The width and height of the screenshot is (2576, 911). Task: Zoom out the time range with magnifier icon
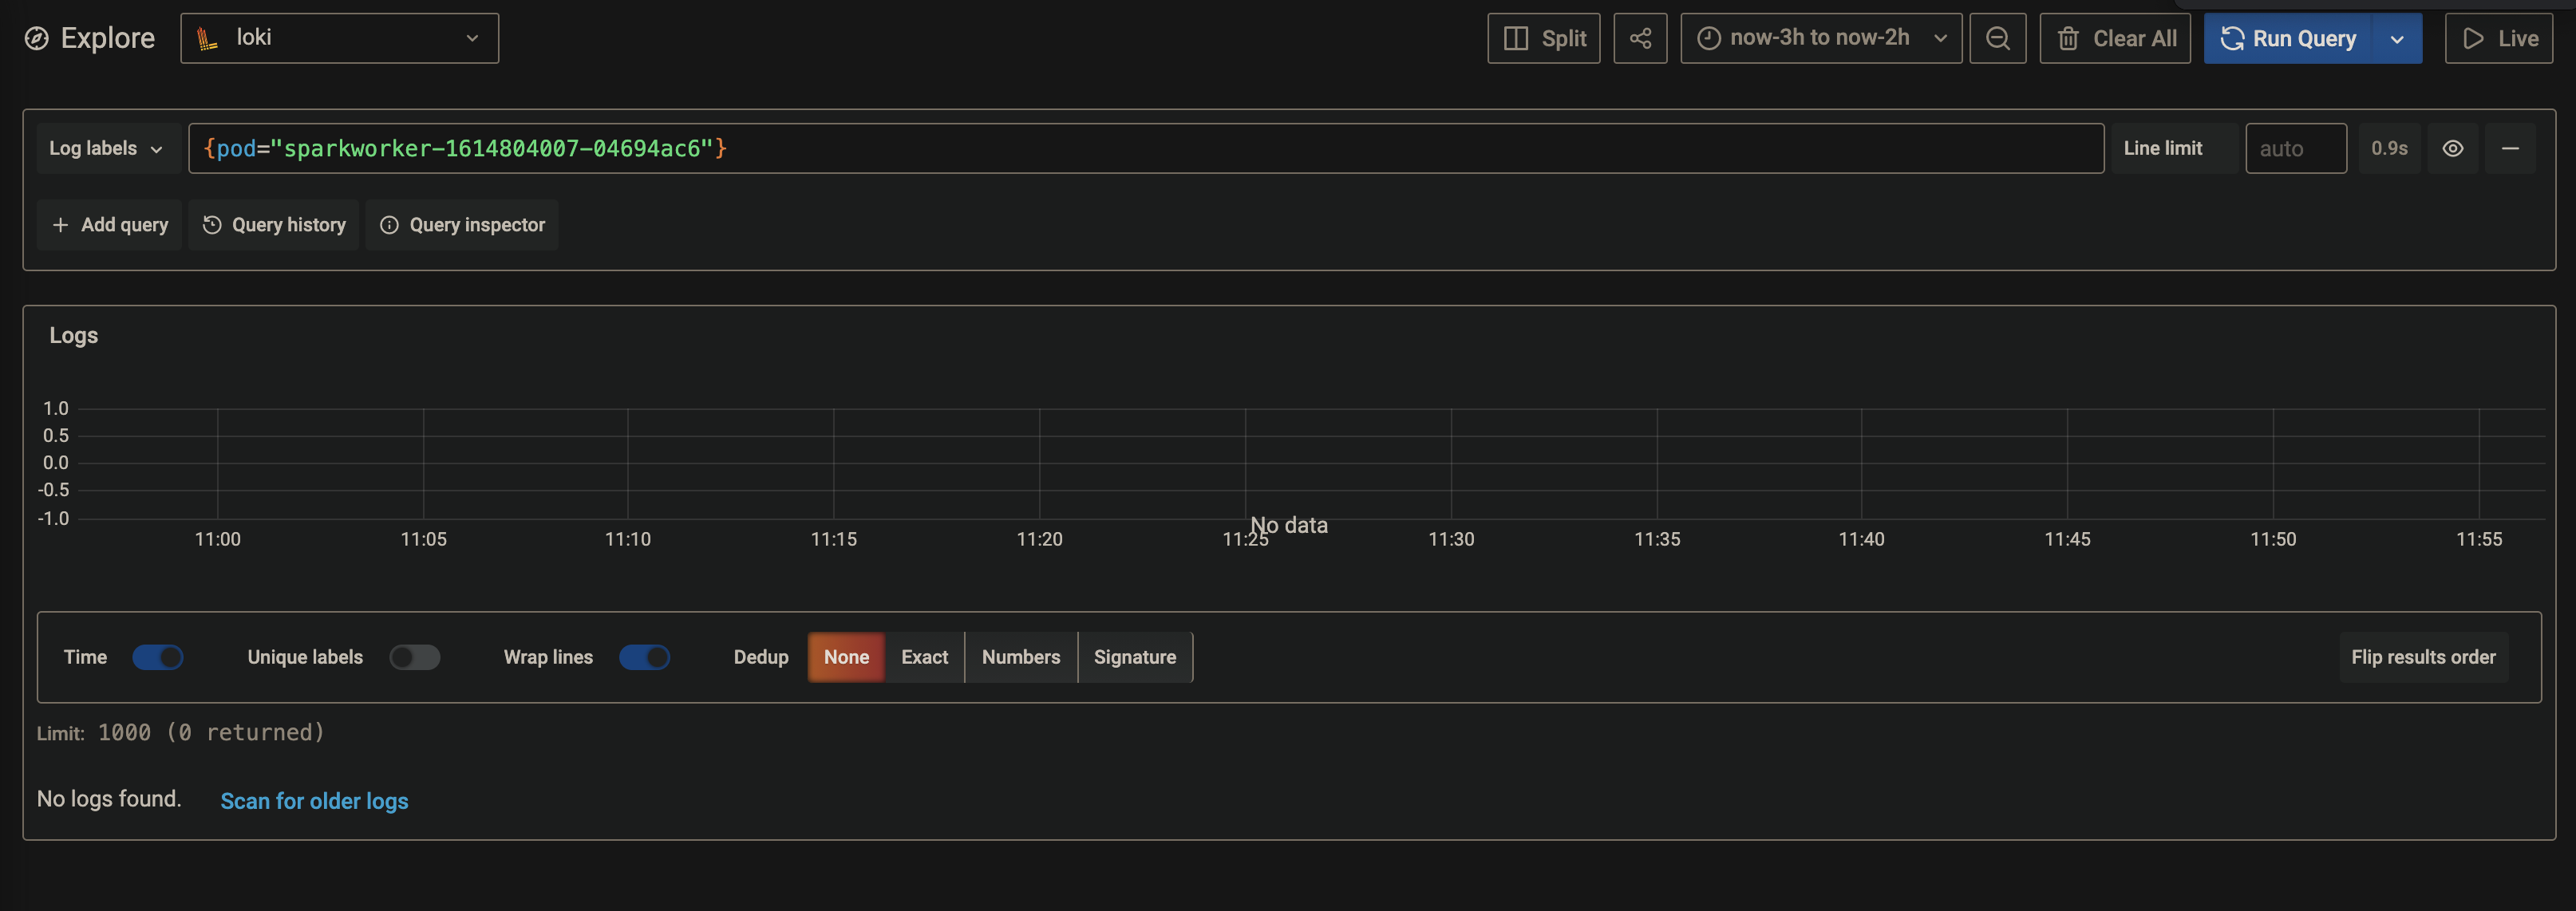pyautogui.click(x=1997, y=38)
